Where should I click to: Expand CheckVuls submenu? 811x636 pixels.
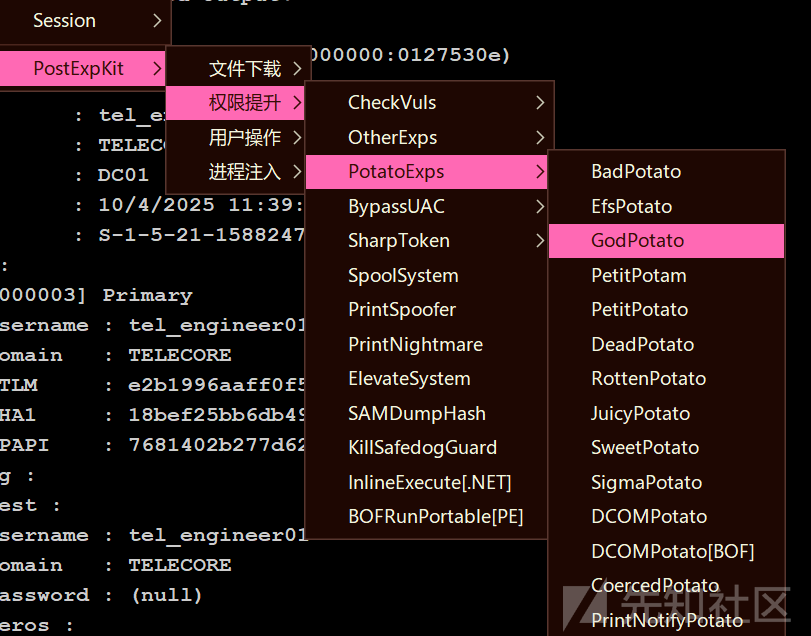(540, 102)
